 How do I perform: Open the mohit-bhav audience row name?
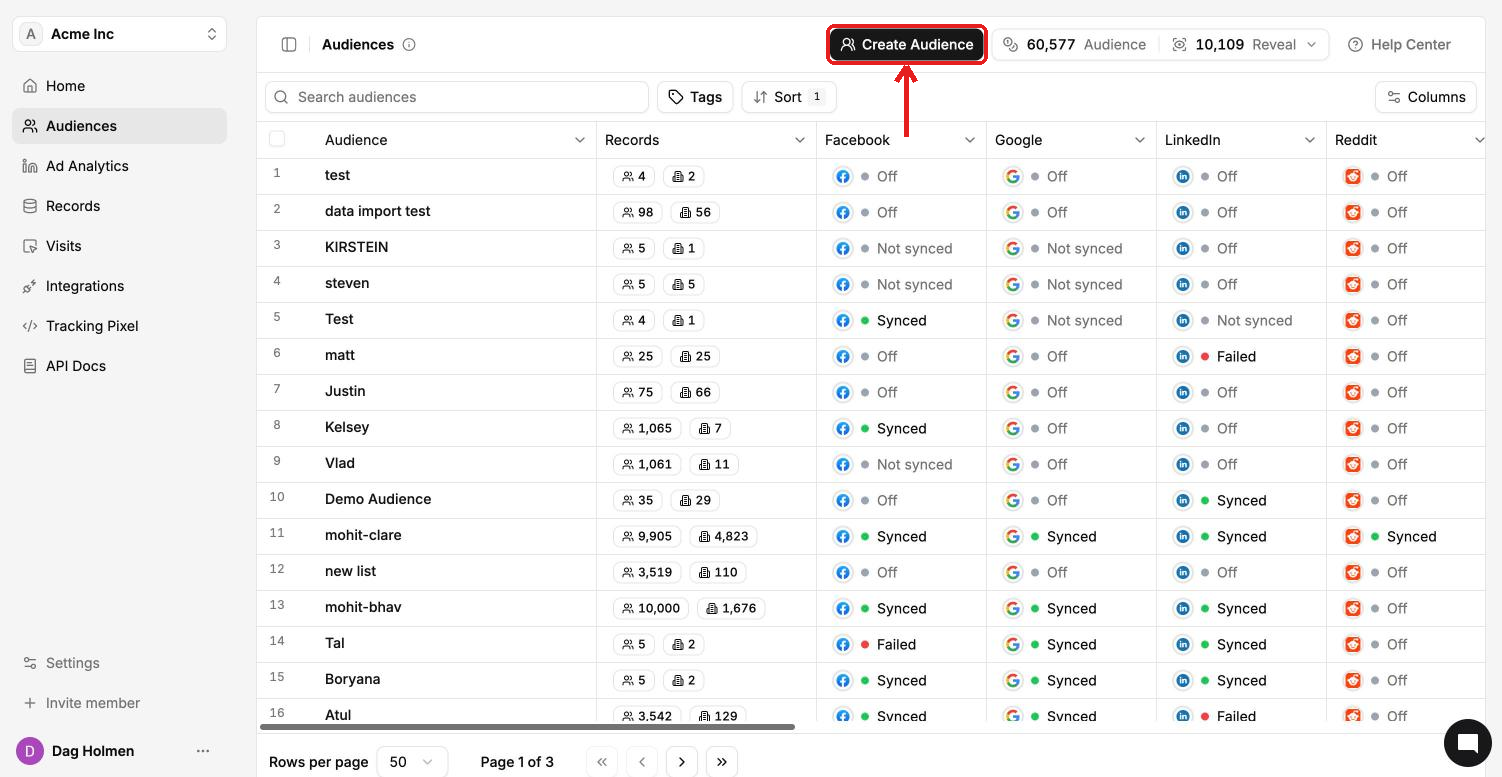(363, 607)
